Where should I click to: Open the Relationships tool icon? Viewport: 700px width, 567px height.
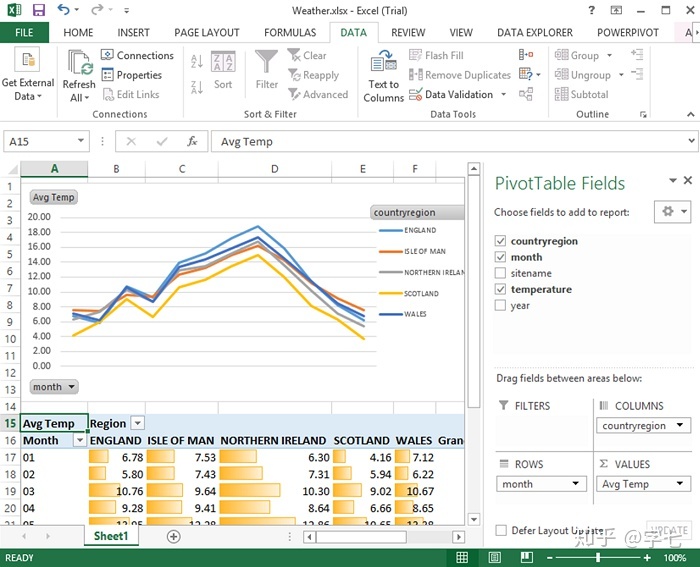click(x=526, y=94)
